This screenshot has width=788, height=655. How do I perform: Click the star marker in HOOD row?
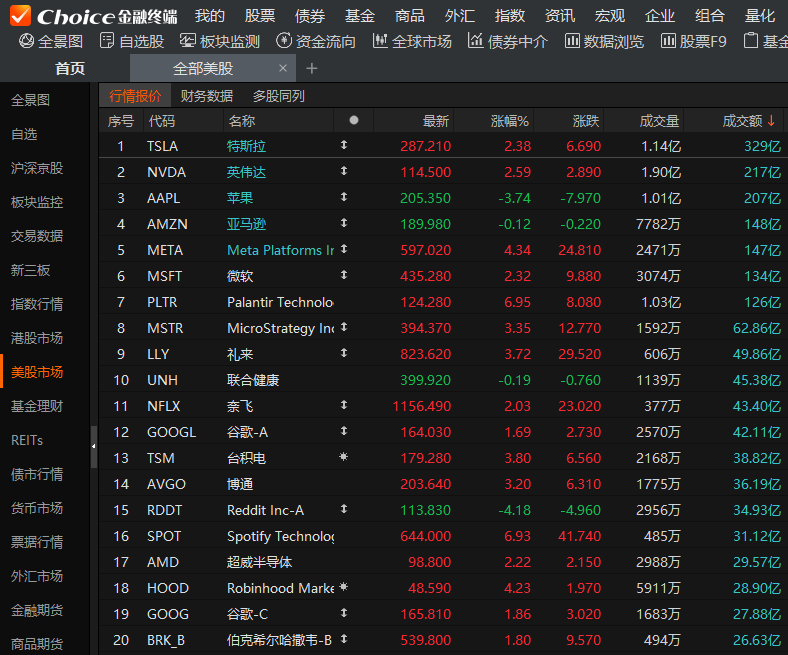click(344, 587)
